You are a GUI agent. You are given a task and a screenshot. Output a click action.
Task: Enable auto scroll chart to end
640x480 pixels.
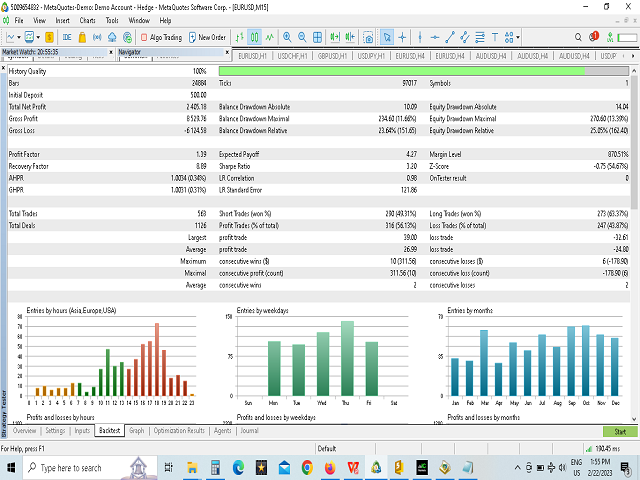pos(335,38)
